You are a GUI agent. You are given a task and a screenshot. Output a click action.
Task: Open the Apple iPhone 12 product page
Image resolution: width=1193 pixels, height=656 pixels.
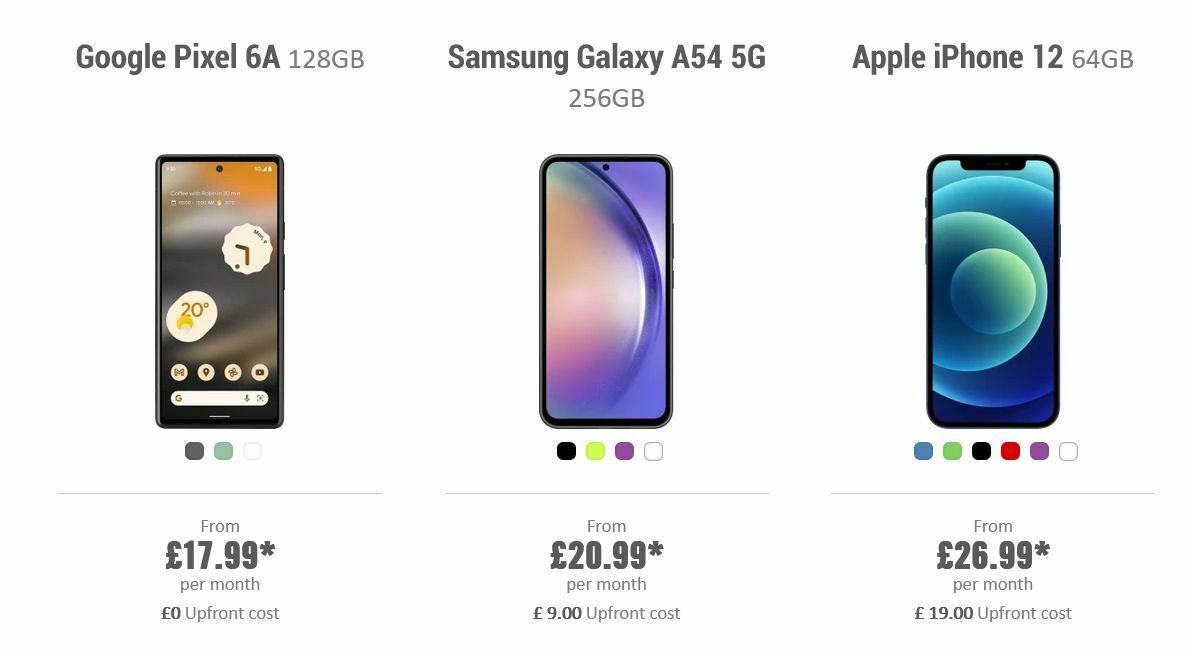coord(992,57)
